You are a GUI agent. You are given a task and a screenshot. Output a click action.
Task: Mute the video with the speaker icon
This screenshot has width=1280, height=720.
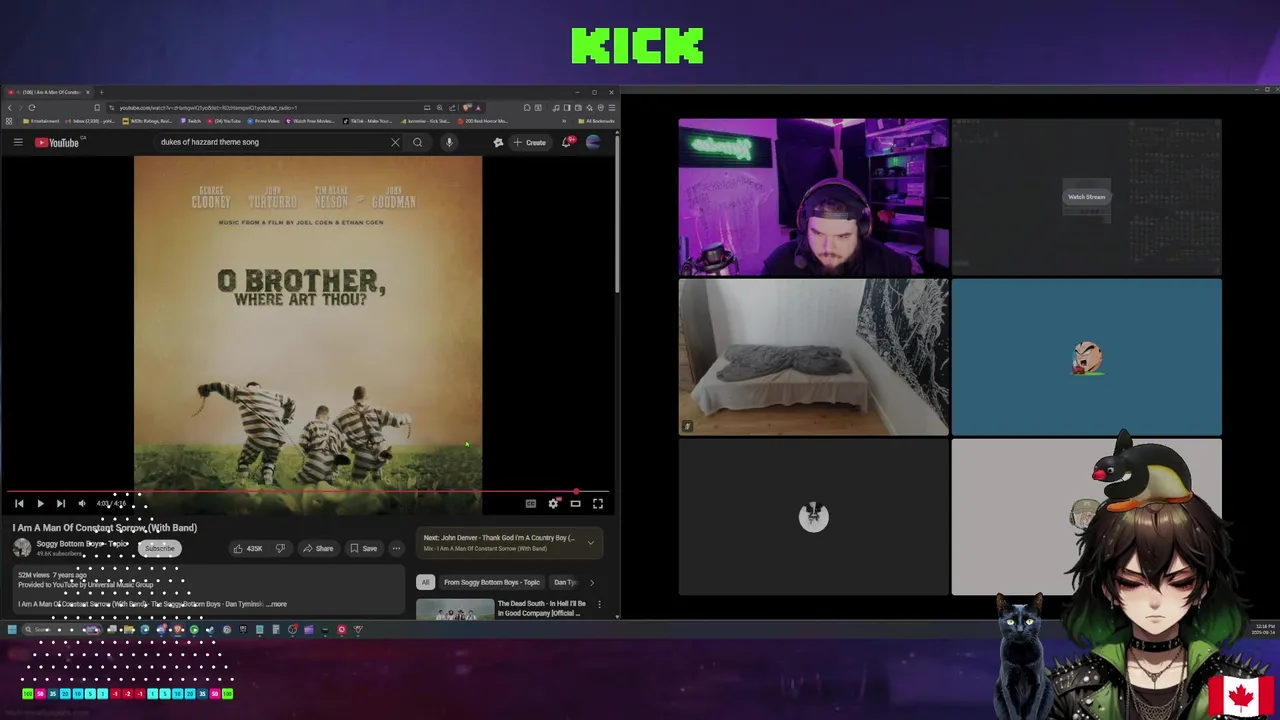(x=82, y=504)
